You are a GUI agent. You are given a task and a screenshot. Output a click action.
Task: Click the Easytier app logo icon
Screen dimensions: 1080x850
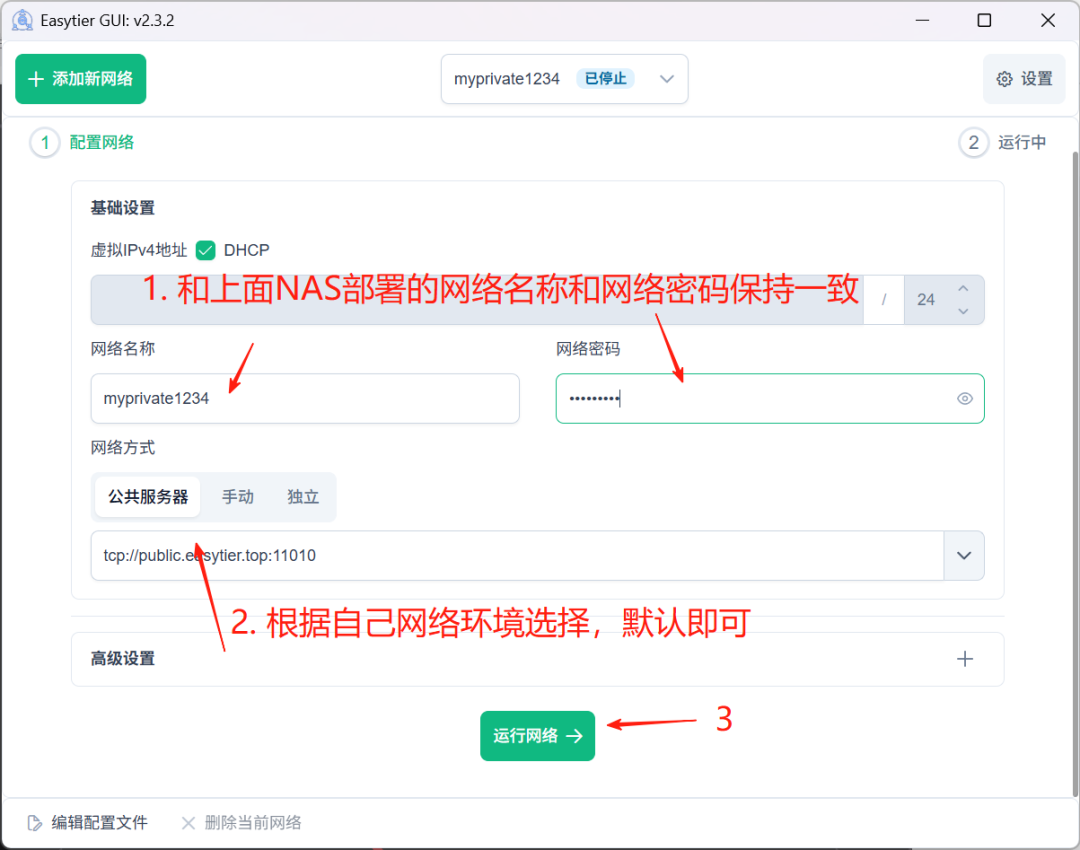click(22, 21)
